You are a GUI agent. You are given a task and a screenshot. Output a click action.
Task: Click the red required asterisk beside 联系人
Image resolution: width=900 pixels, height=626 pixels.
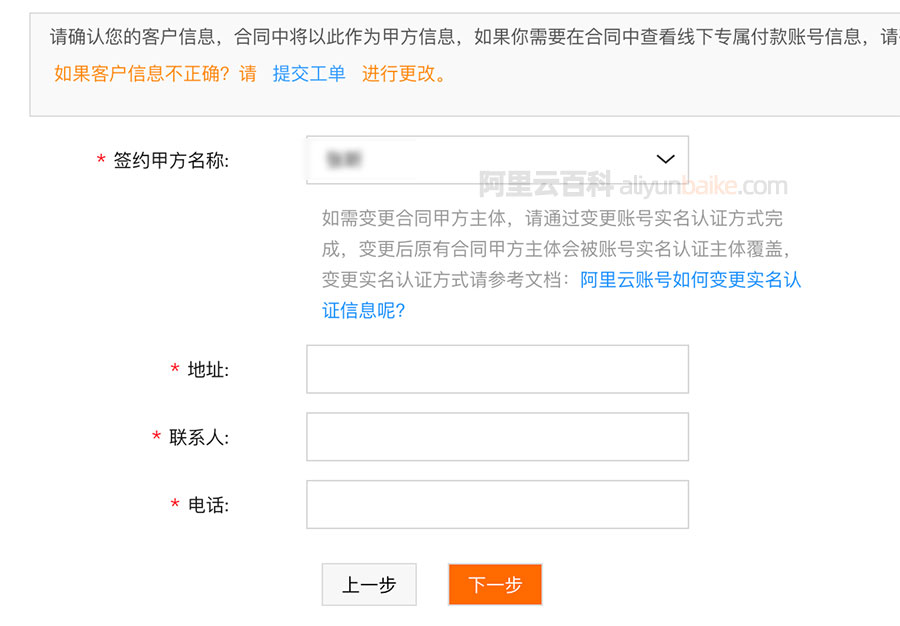pyautogui.click(x=156, y=436)
